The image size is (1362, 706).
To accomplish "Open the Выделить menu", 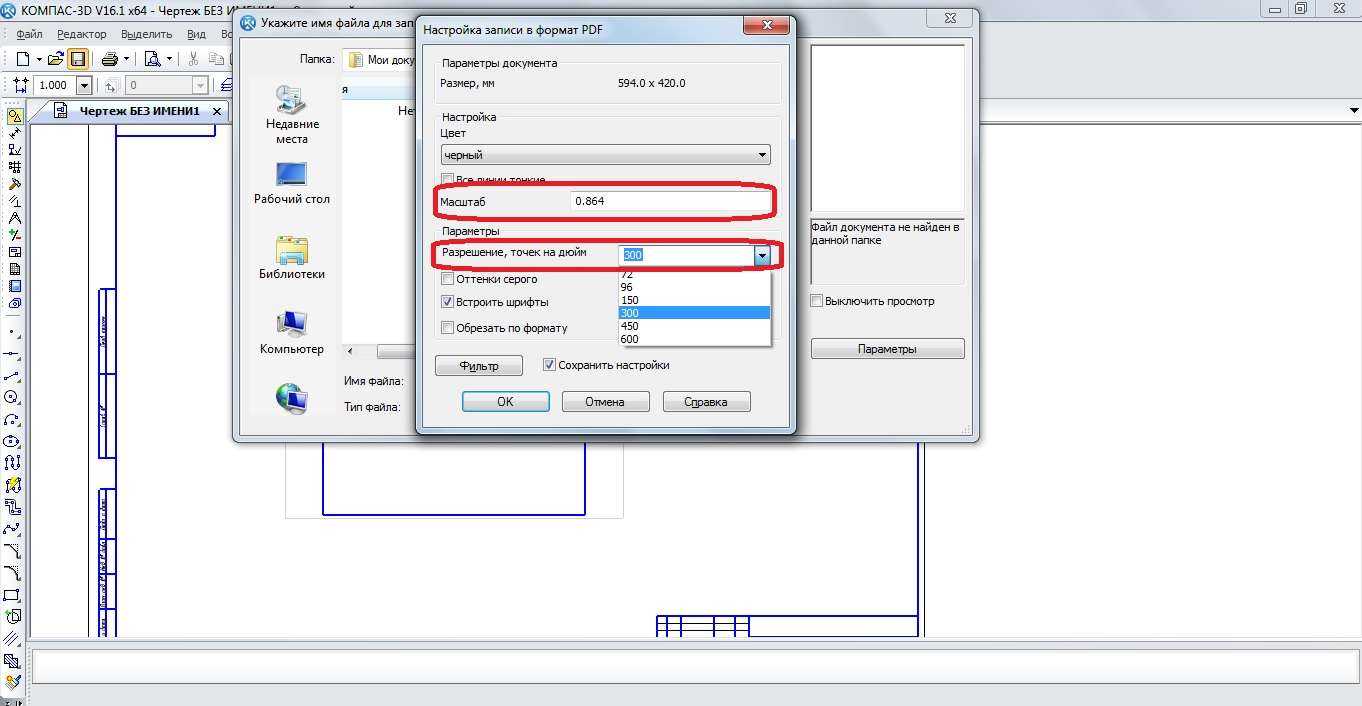I will [146, 34].
